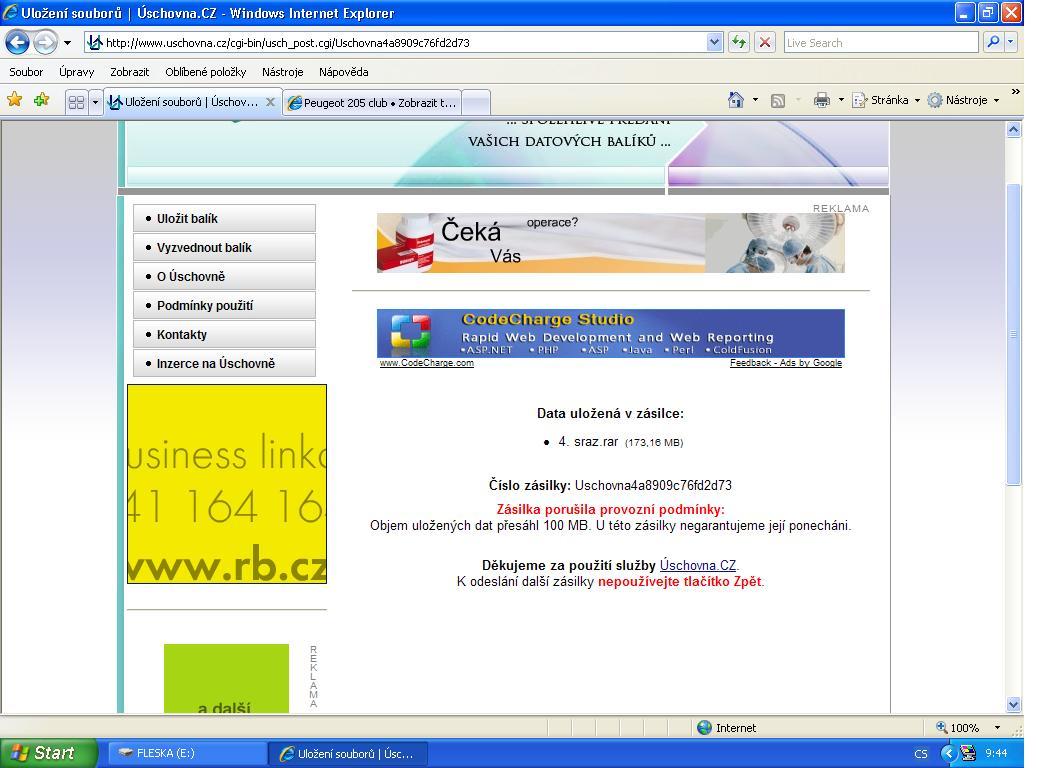Click the Home page icon
The image size is (1037, 768).
(x=736, y=100)
